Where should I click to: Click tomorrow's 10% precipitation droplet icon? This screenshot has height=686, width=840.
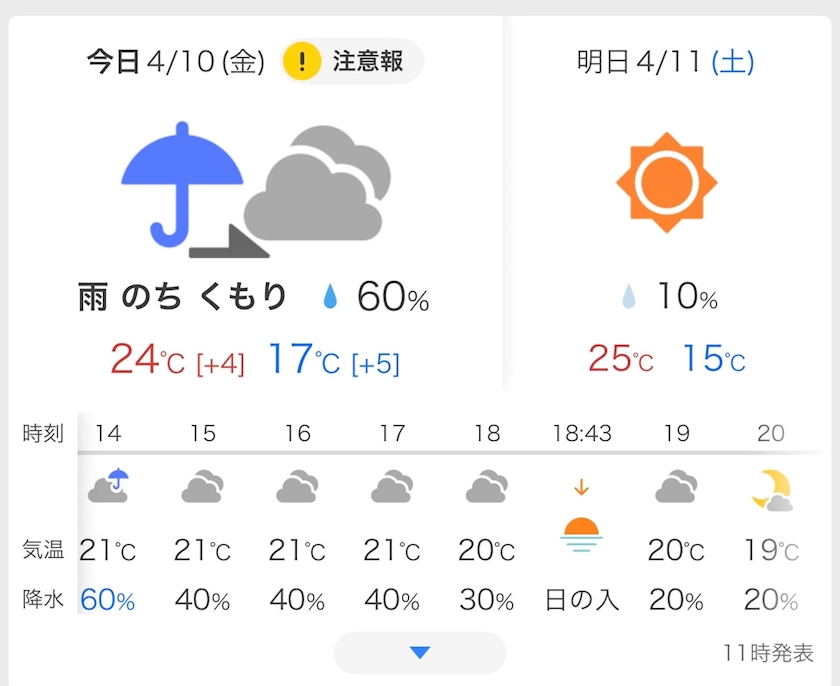tap(628, 296)
